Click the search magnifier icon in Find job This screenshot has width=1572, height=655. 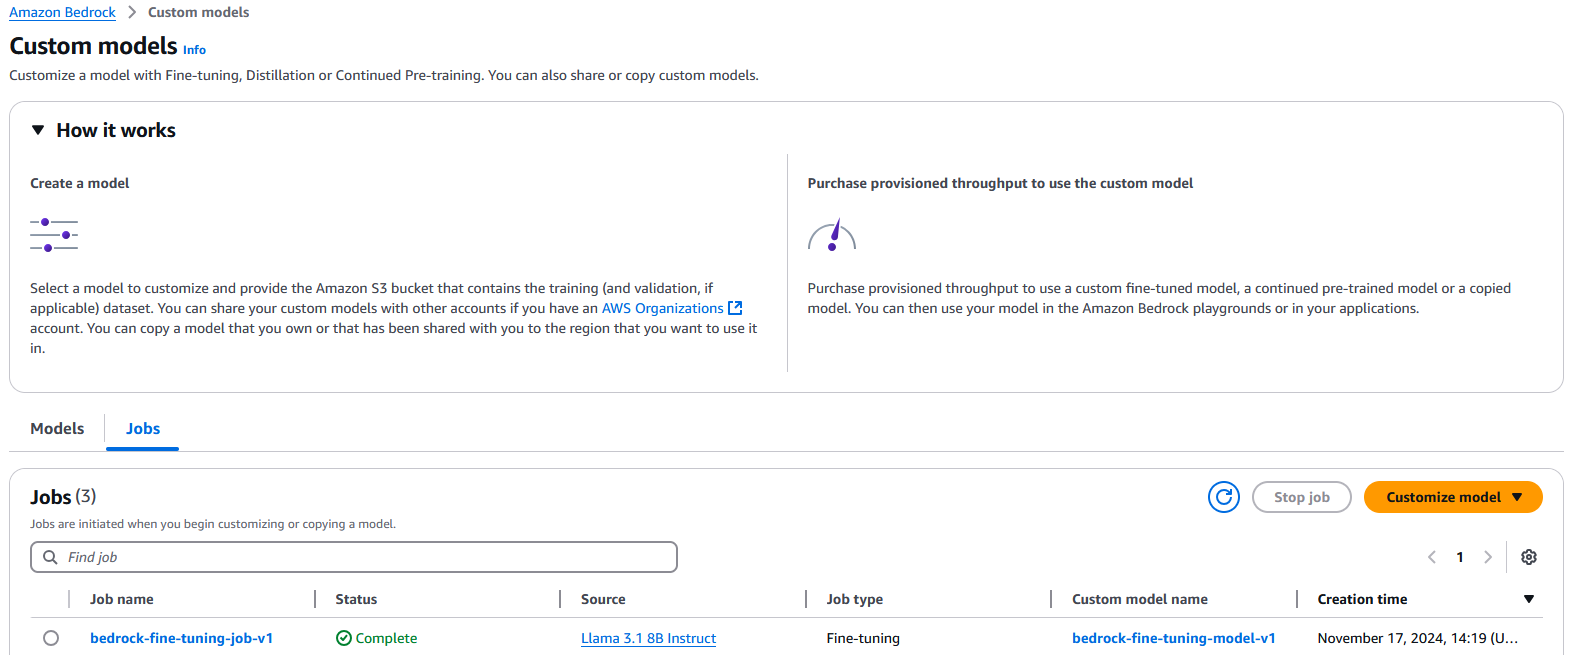(x=50, y=557)
